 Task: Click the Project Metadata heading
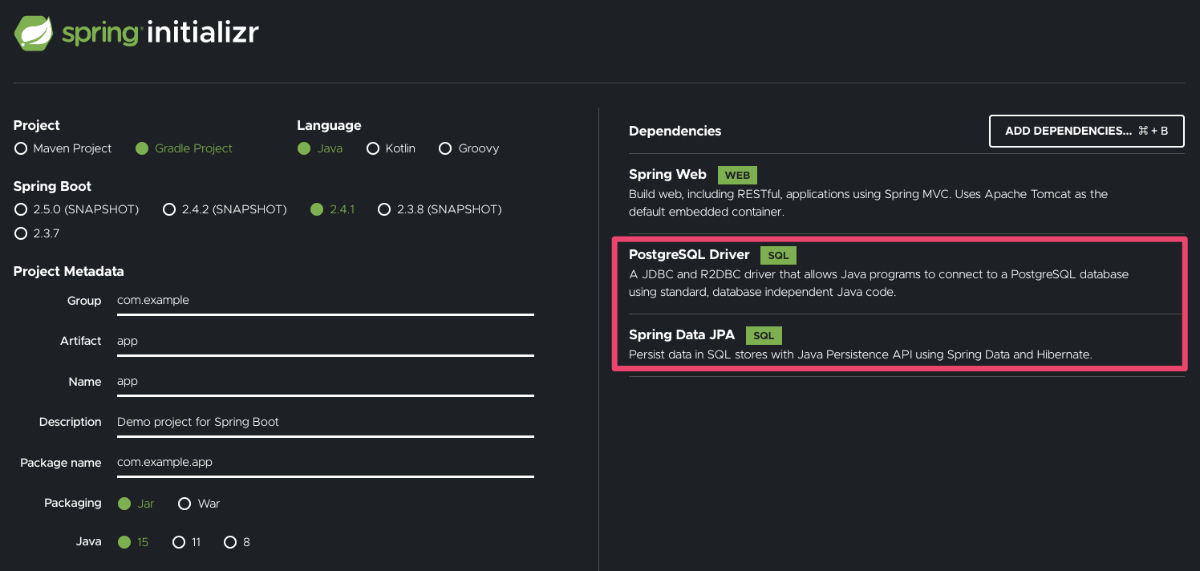coord(68,271)
